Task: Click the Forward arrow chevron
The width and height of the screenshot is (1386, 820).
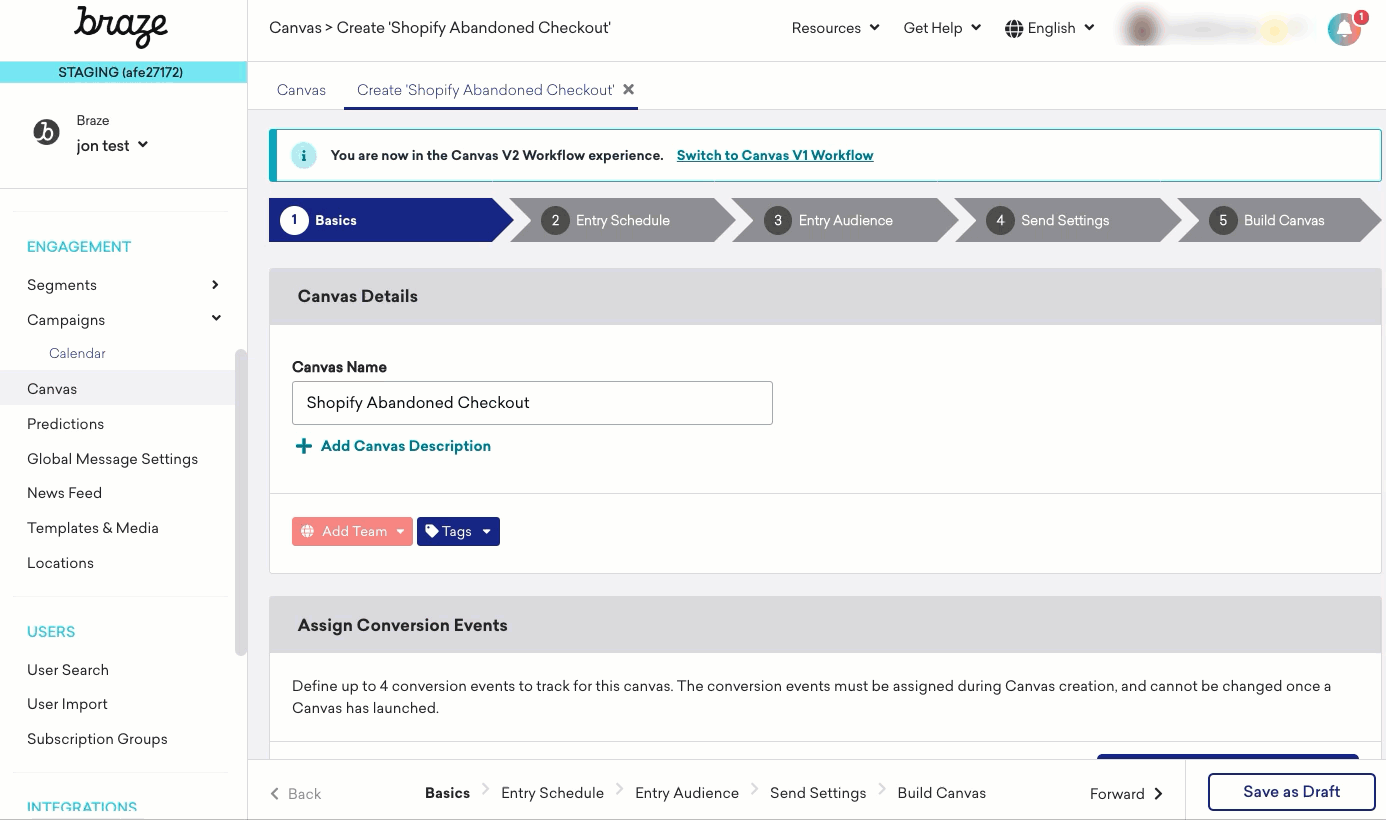Action: (x=1159, y=794)
